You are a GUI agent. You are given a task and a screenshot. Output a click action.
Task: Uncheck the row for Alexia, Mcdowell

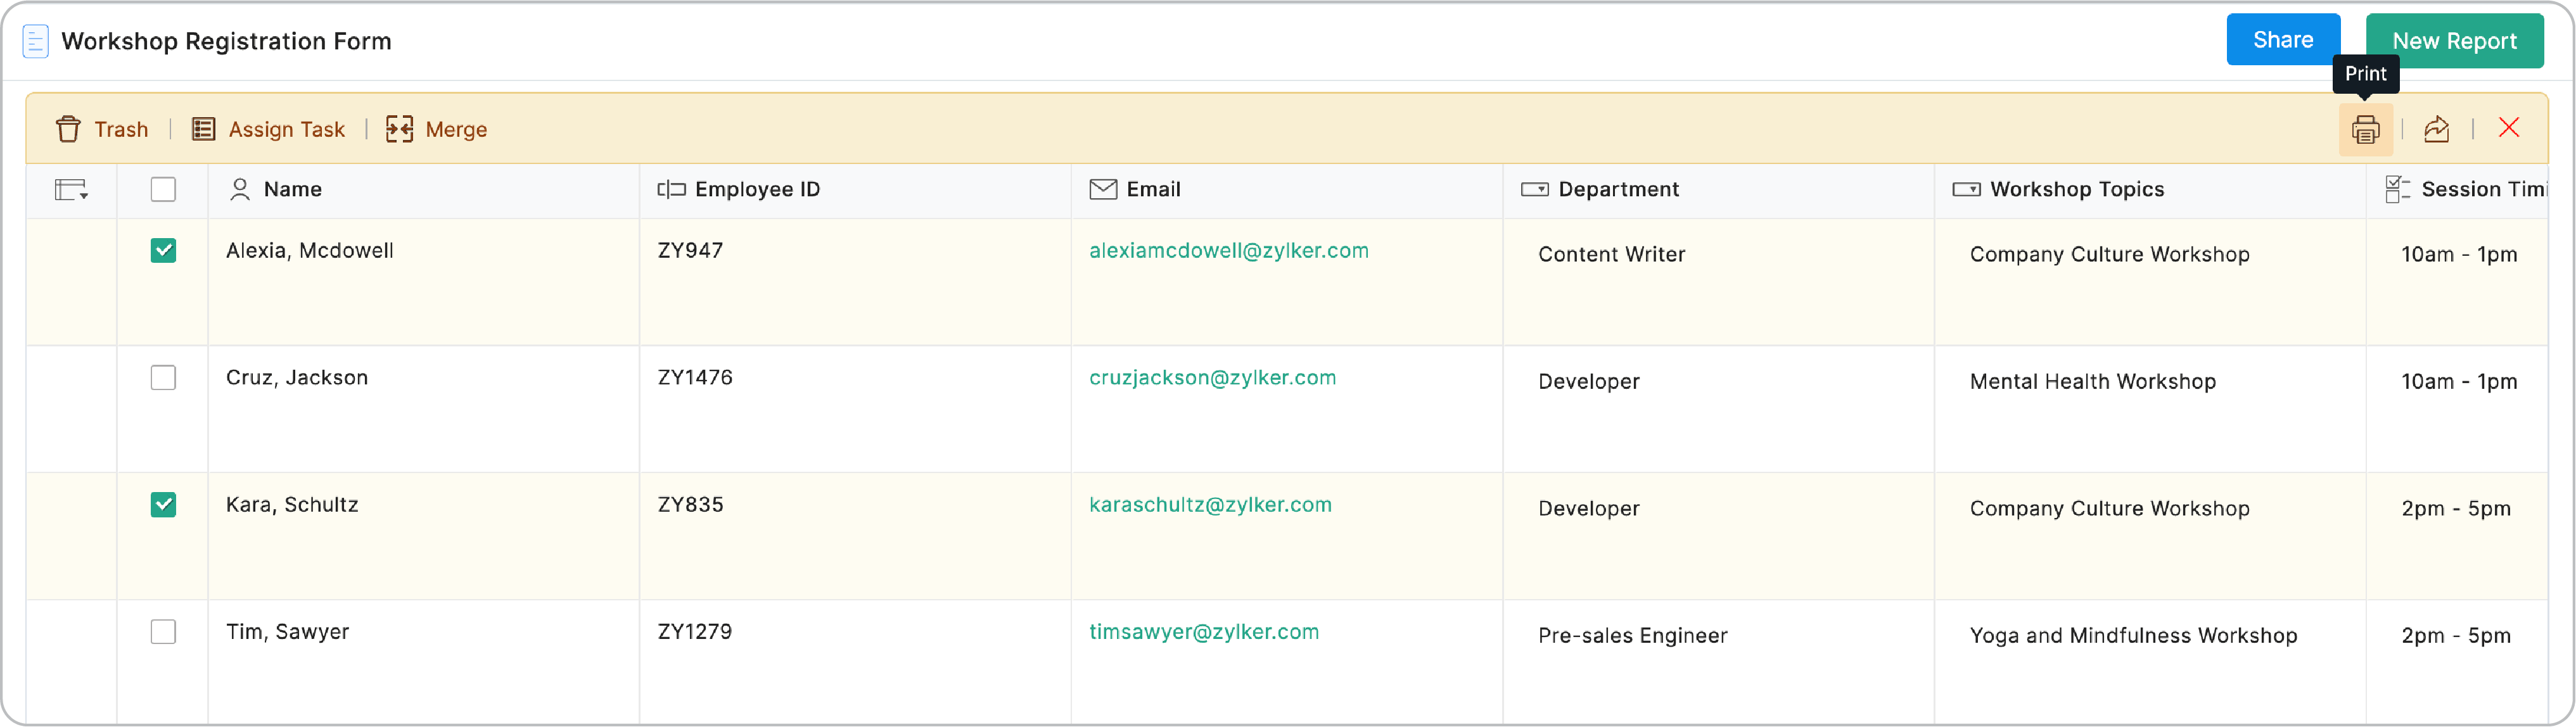[162, 251]
